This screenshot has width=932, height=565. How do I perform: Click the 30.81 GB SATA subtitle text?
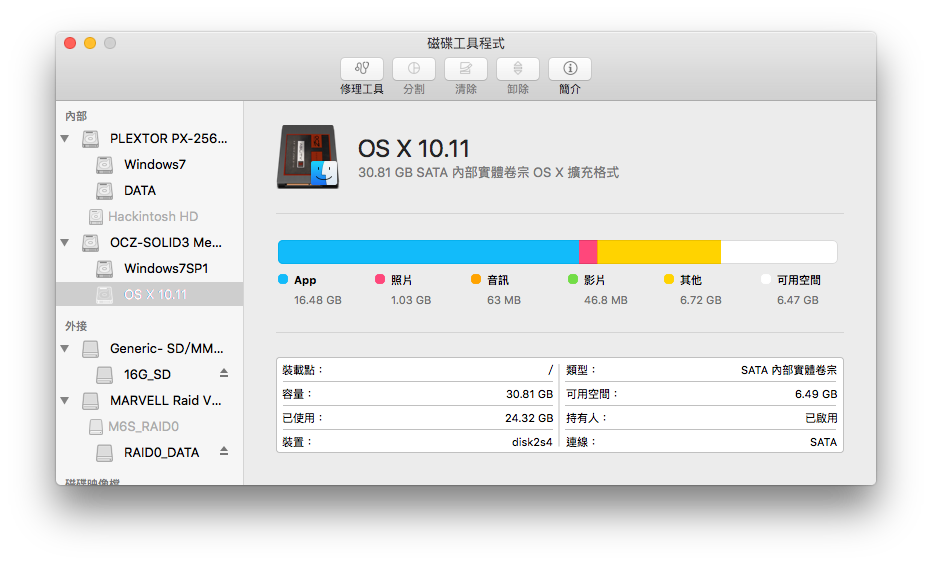[x=489, y=173]
